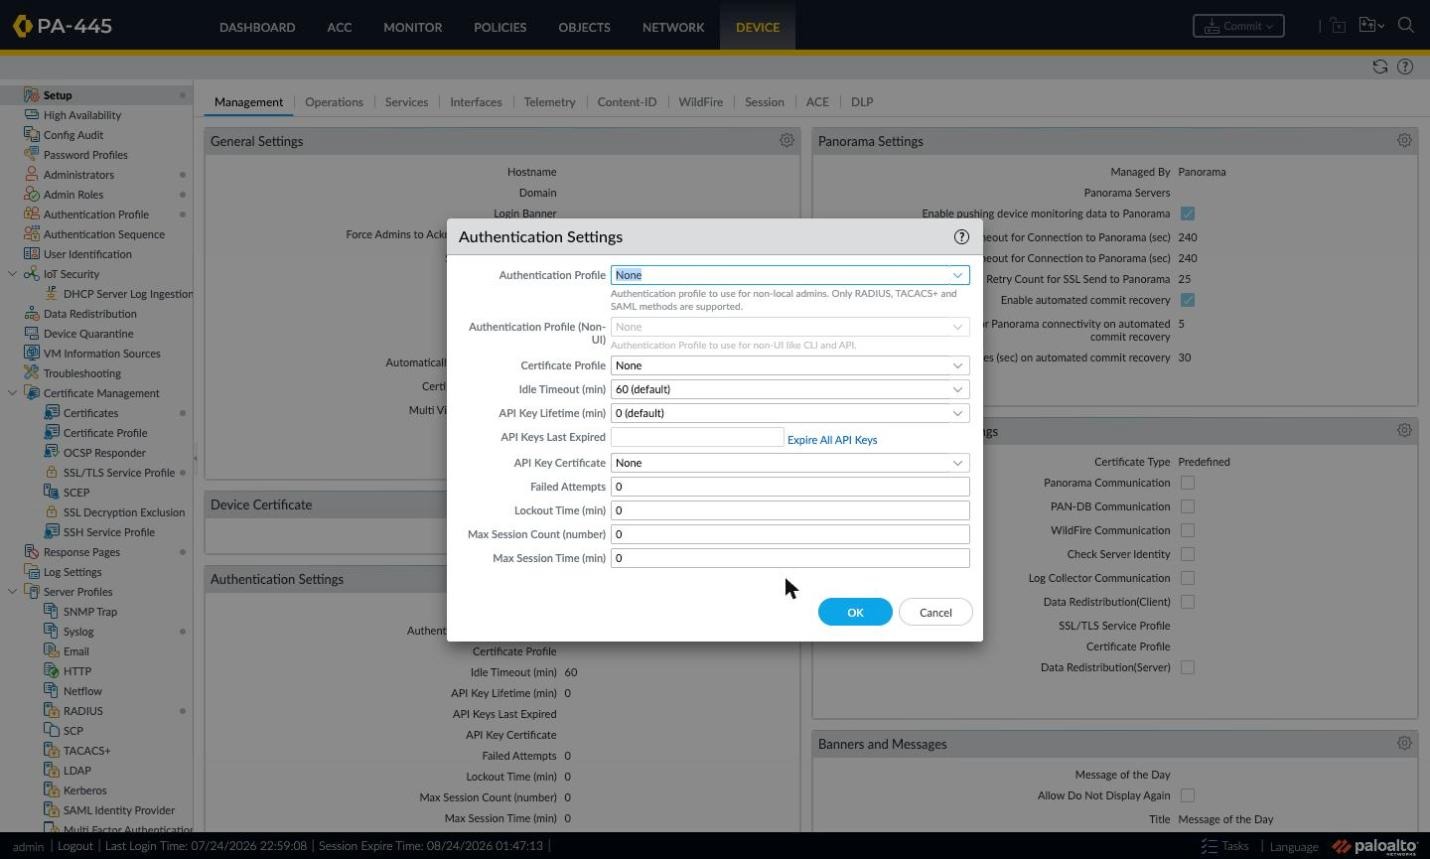Open Syslog server profile
Image resolution: width=1430 pixels, height=859 pixels.
click(78, 632)
